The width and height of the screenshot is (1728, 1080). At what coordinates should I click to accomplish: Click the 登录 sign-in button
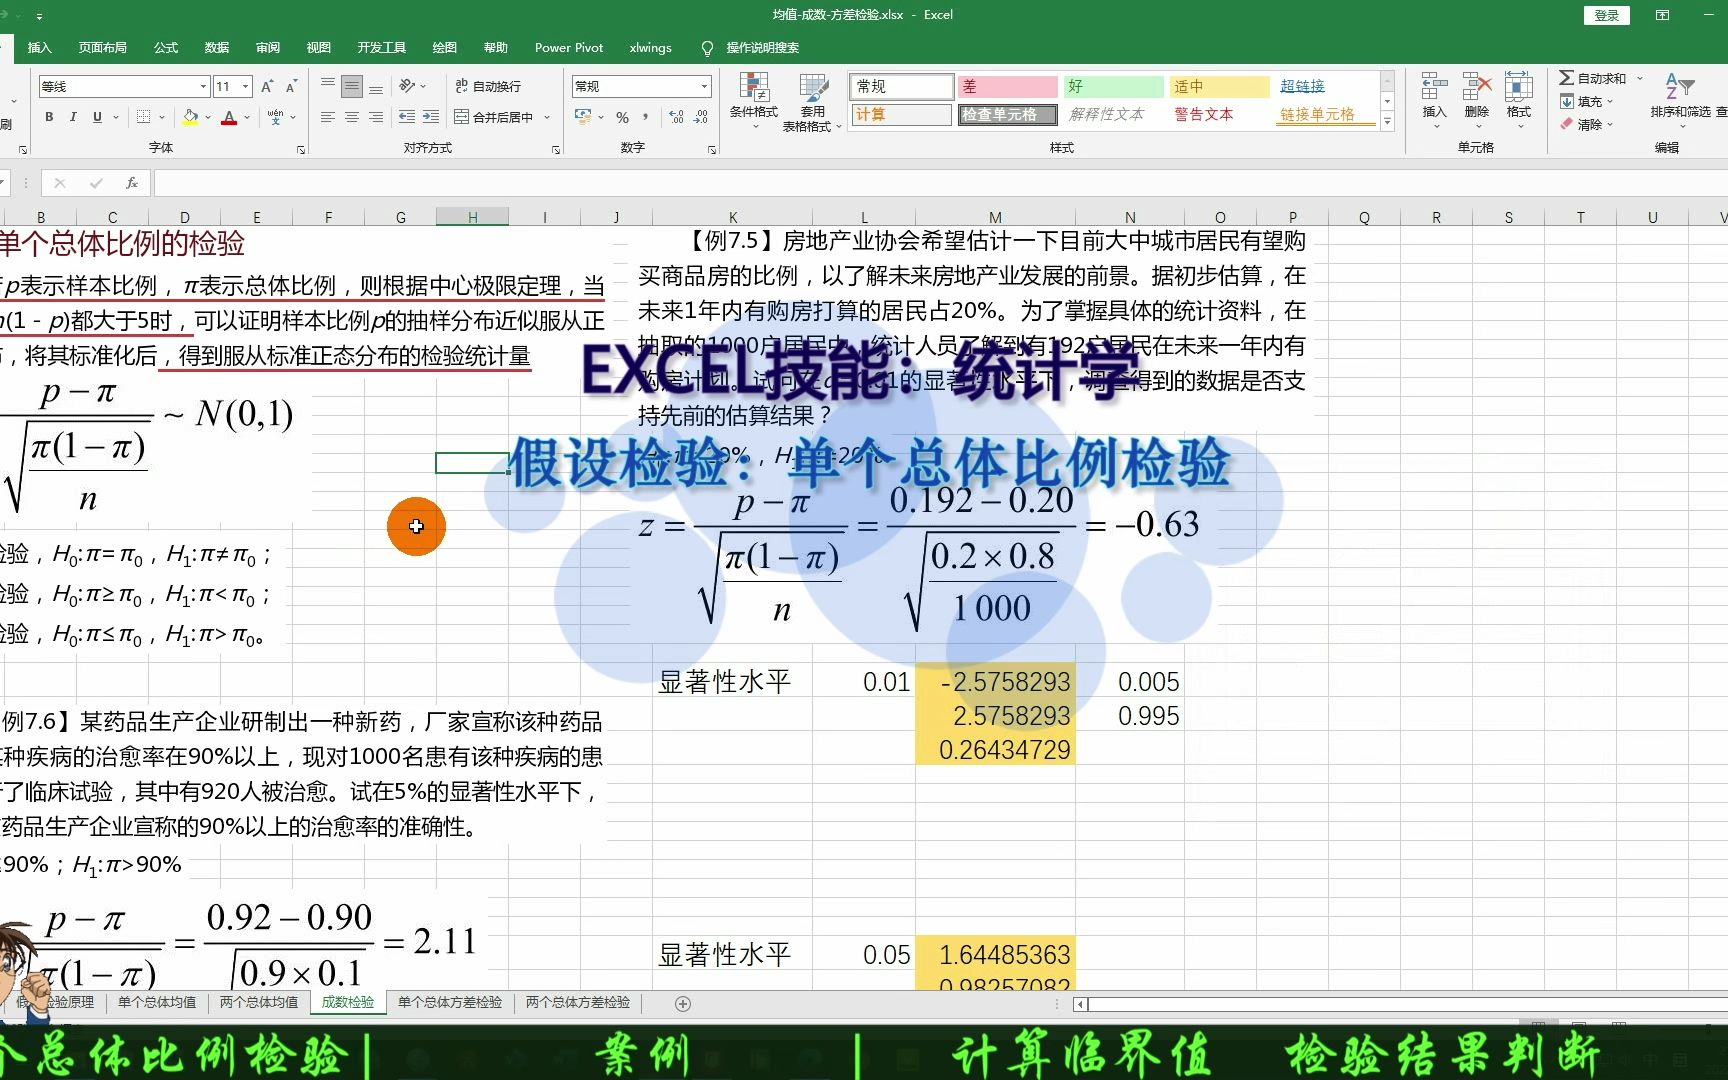point(1605,15)
